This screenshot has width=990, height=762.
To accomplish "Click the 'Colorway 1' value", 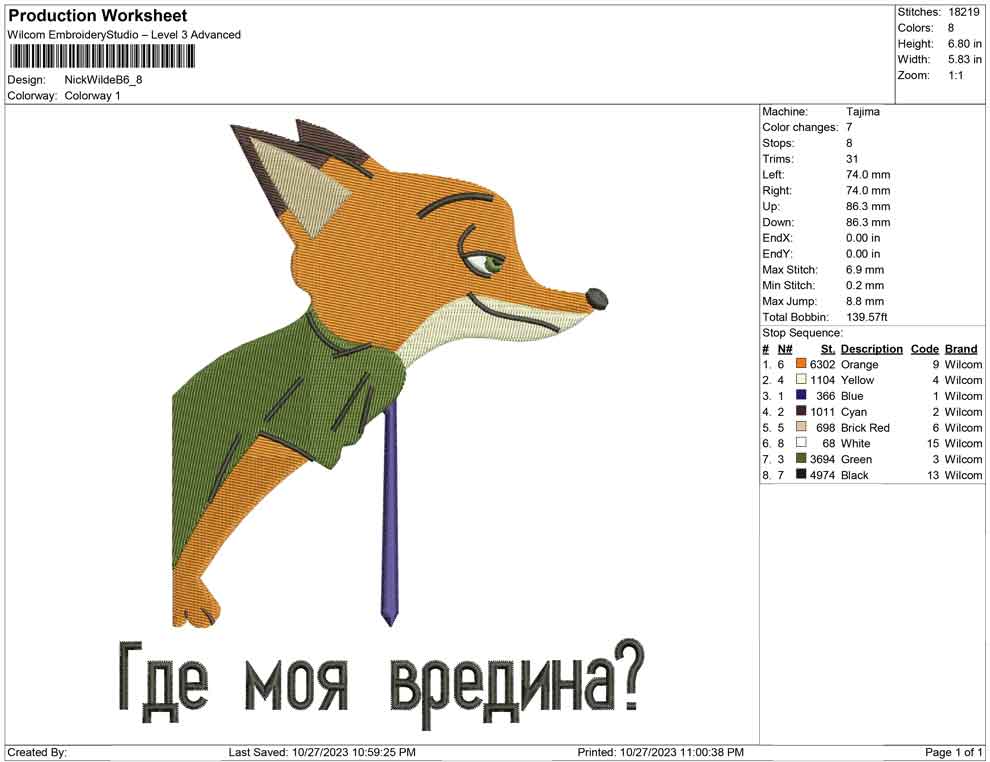I will point(92,96).
